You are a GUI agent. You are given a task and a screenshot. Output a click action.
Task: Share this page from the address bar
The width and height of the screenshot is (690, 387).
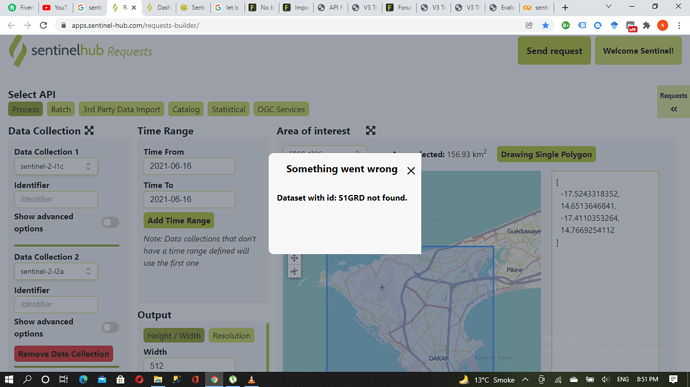coord(529,26)
